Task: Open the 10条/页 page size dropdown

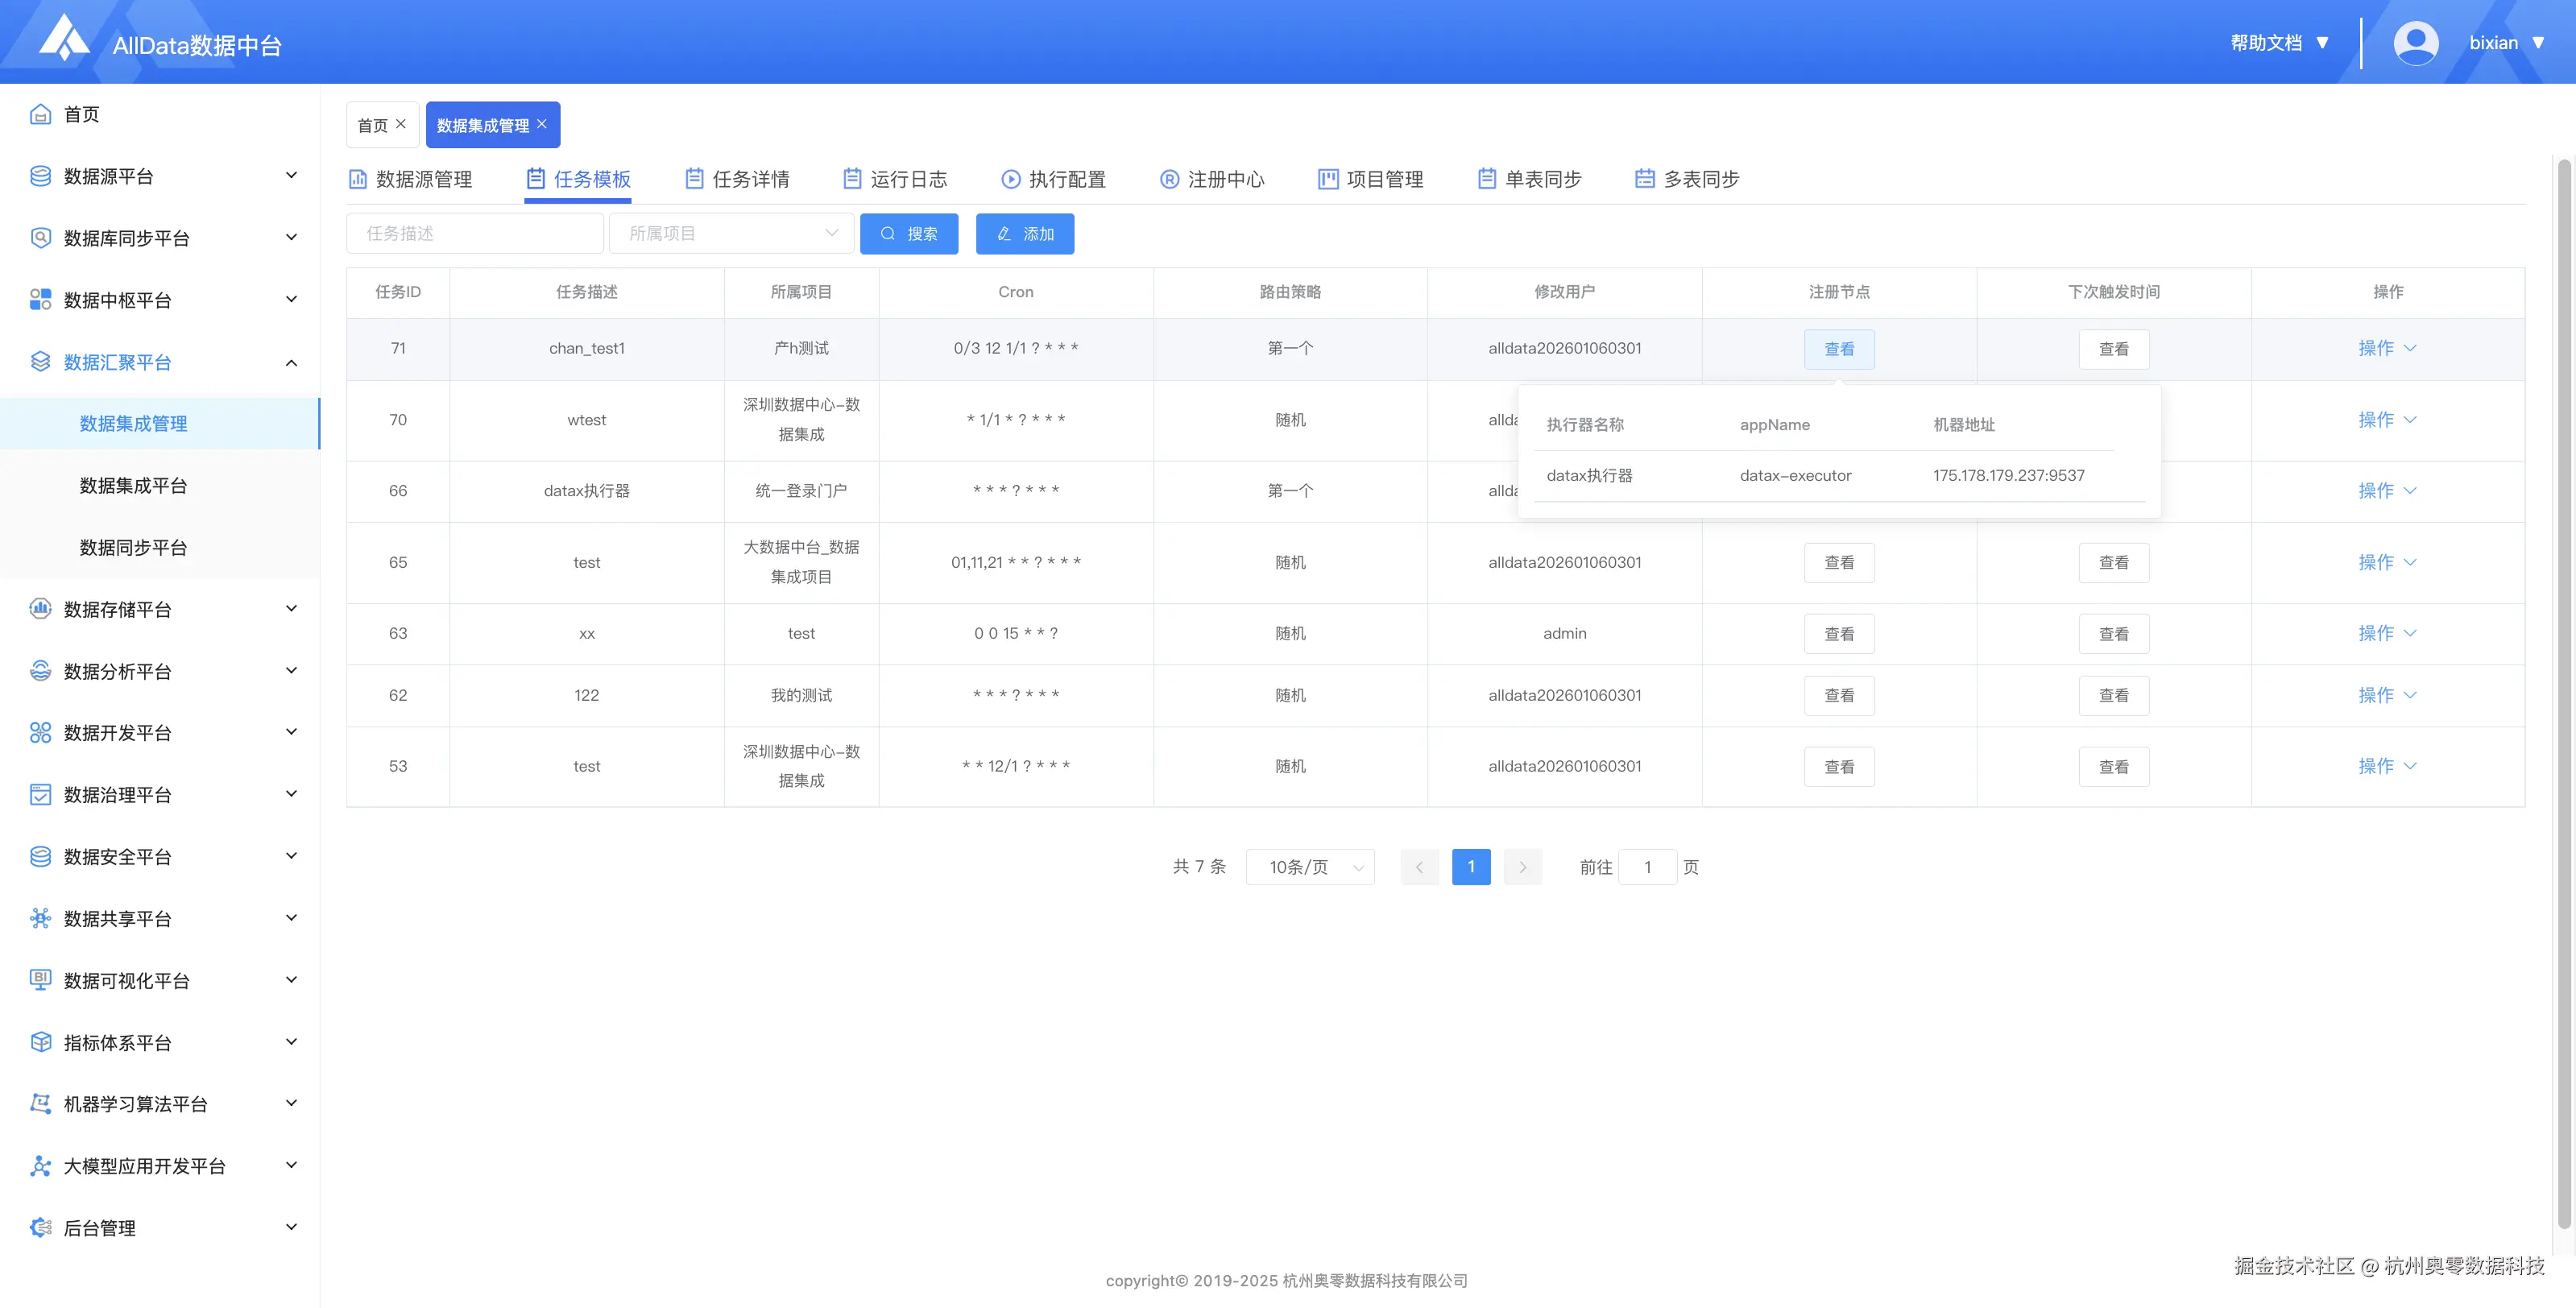Action: pyautogui.click(x=1310, y=867)
